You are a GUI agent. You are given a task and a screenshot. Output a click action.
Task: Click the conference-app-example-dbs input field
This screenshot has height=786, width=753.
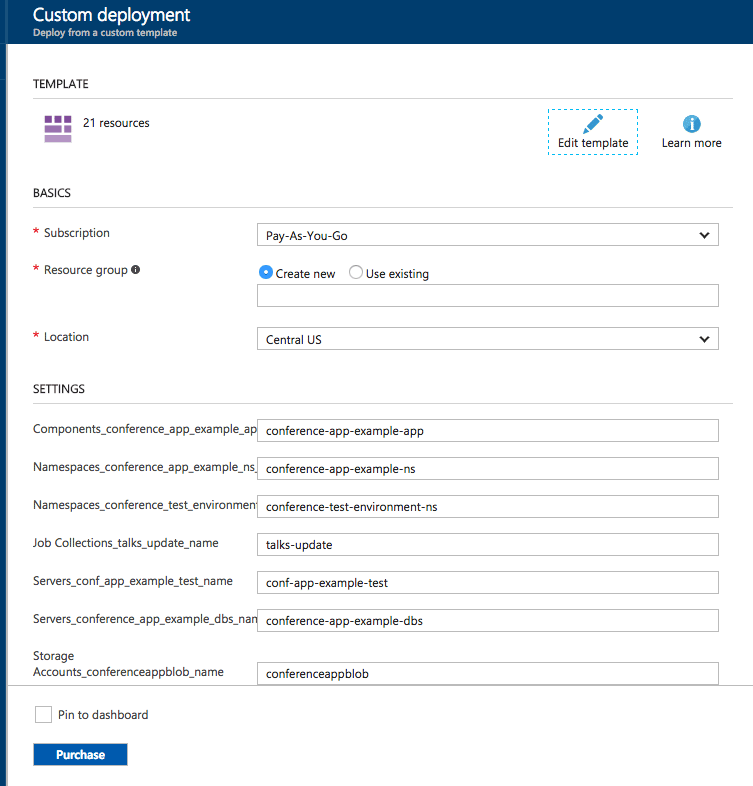click(x=487, y=621)
